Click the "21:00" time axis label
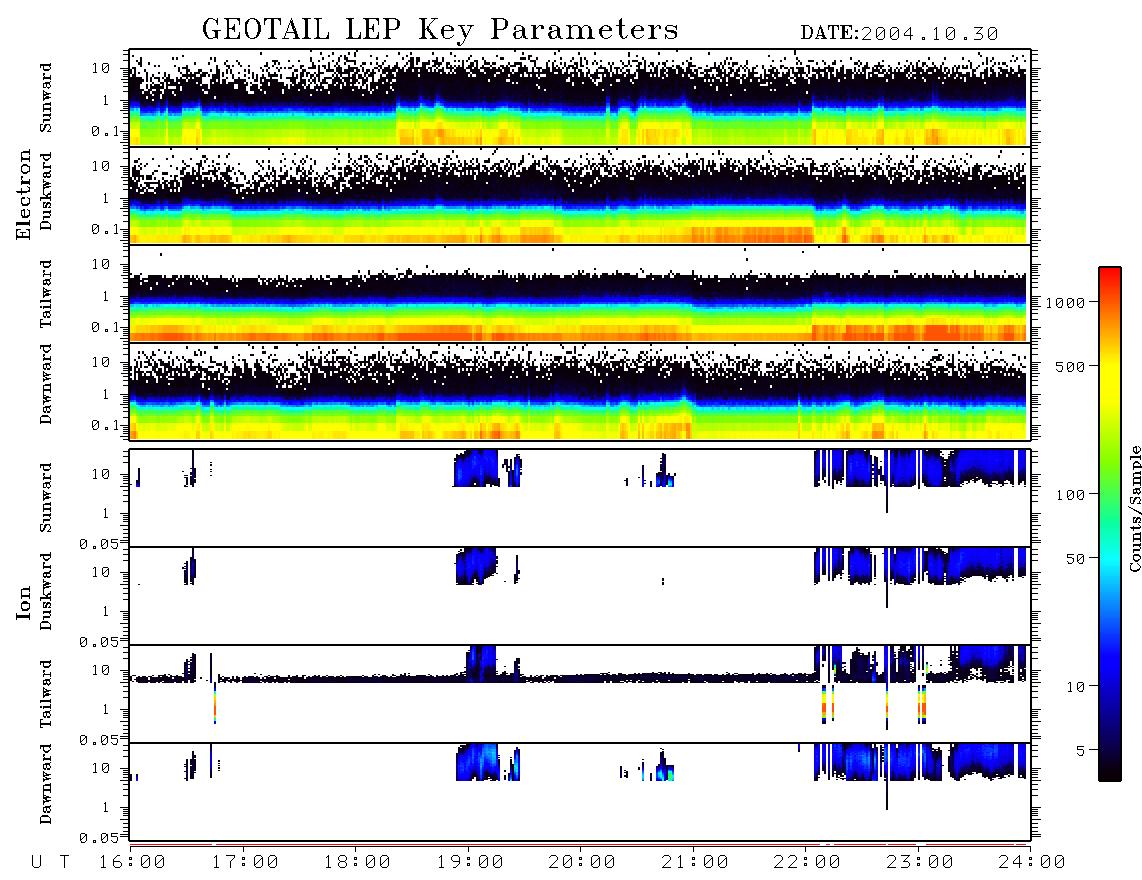Viewport: 1142px width, 880px height. pos(694,862)
